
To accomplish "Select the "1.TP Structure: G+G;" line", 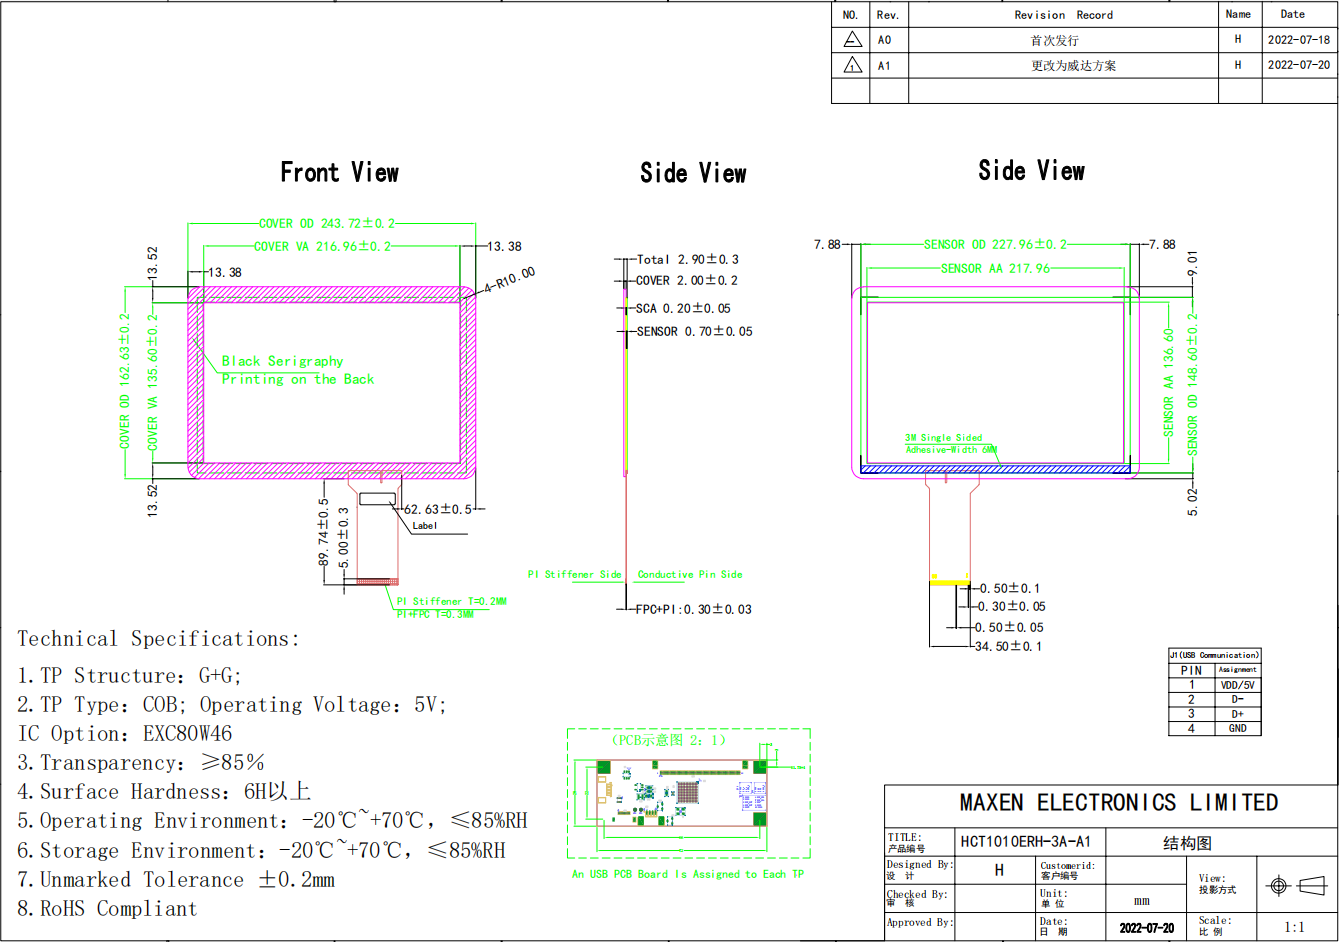I will pyautogui.click(x=130, y=676).
